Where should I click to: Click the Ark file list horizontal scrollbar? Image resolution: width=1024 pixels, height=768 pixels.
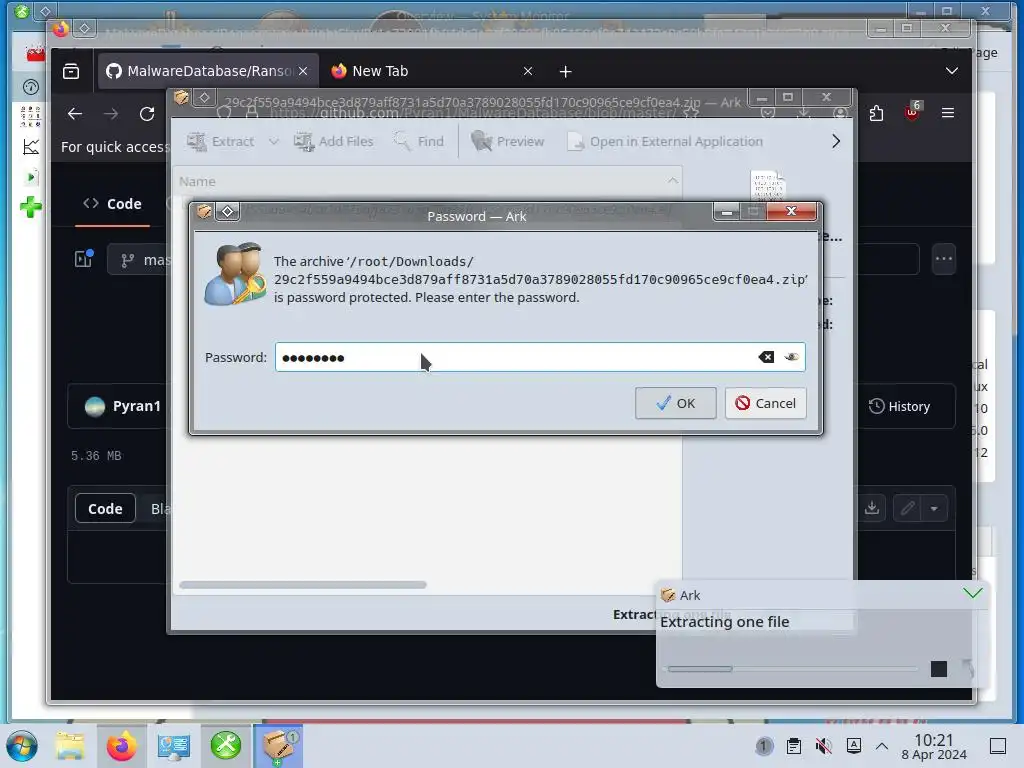coord(303,584)
